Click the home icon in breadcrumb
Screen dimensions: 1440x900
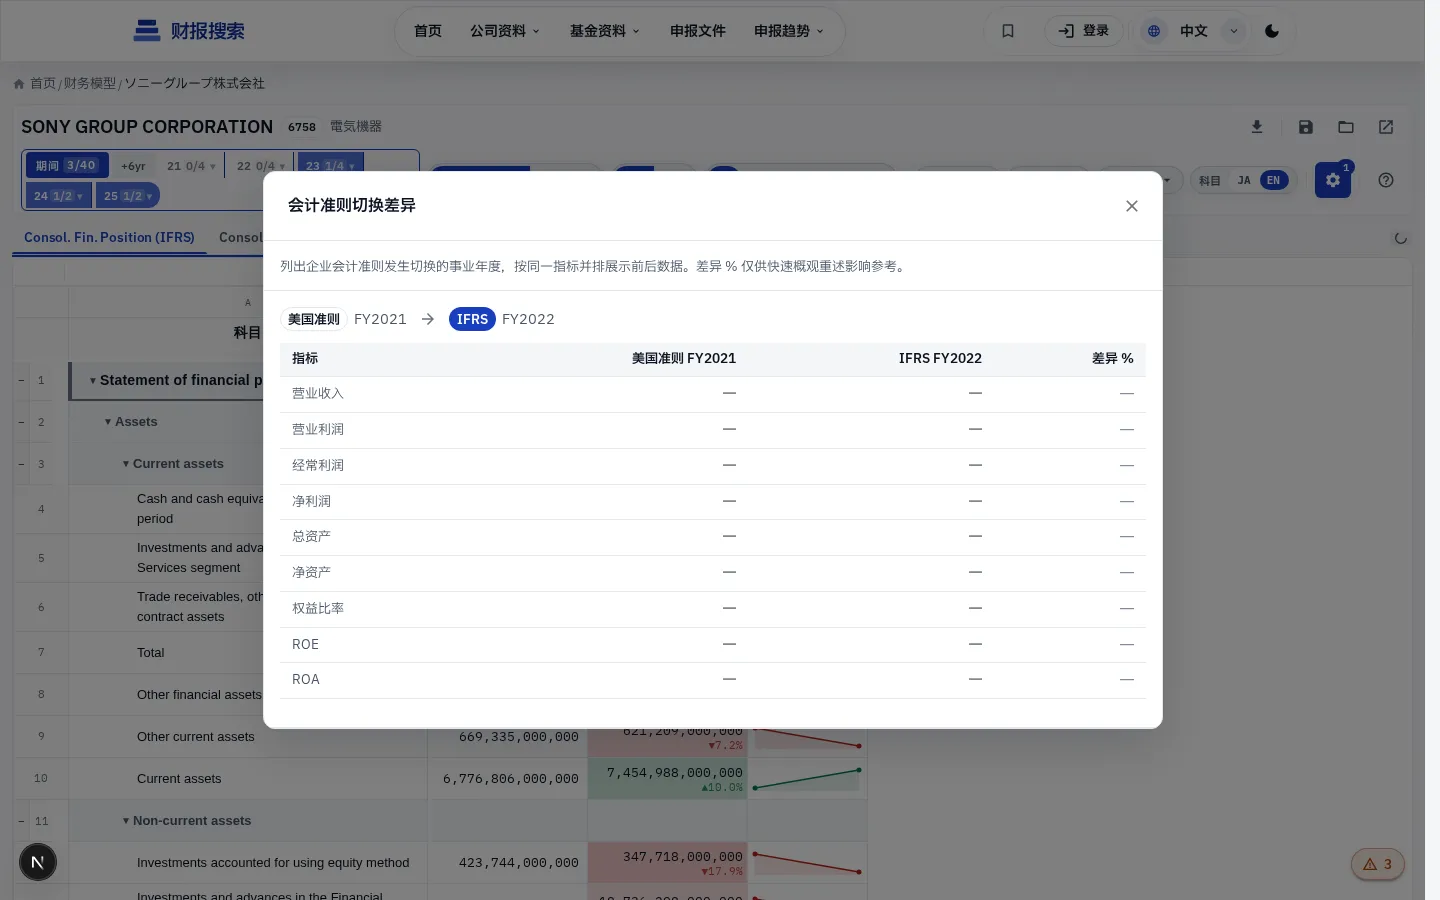tap(19, 84)
